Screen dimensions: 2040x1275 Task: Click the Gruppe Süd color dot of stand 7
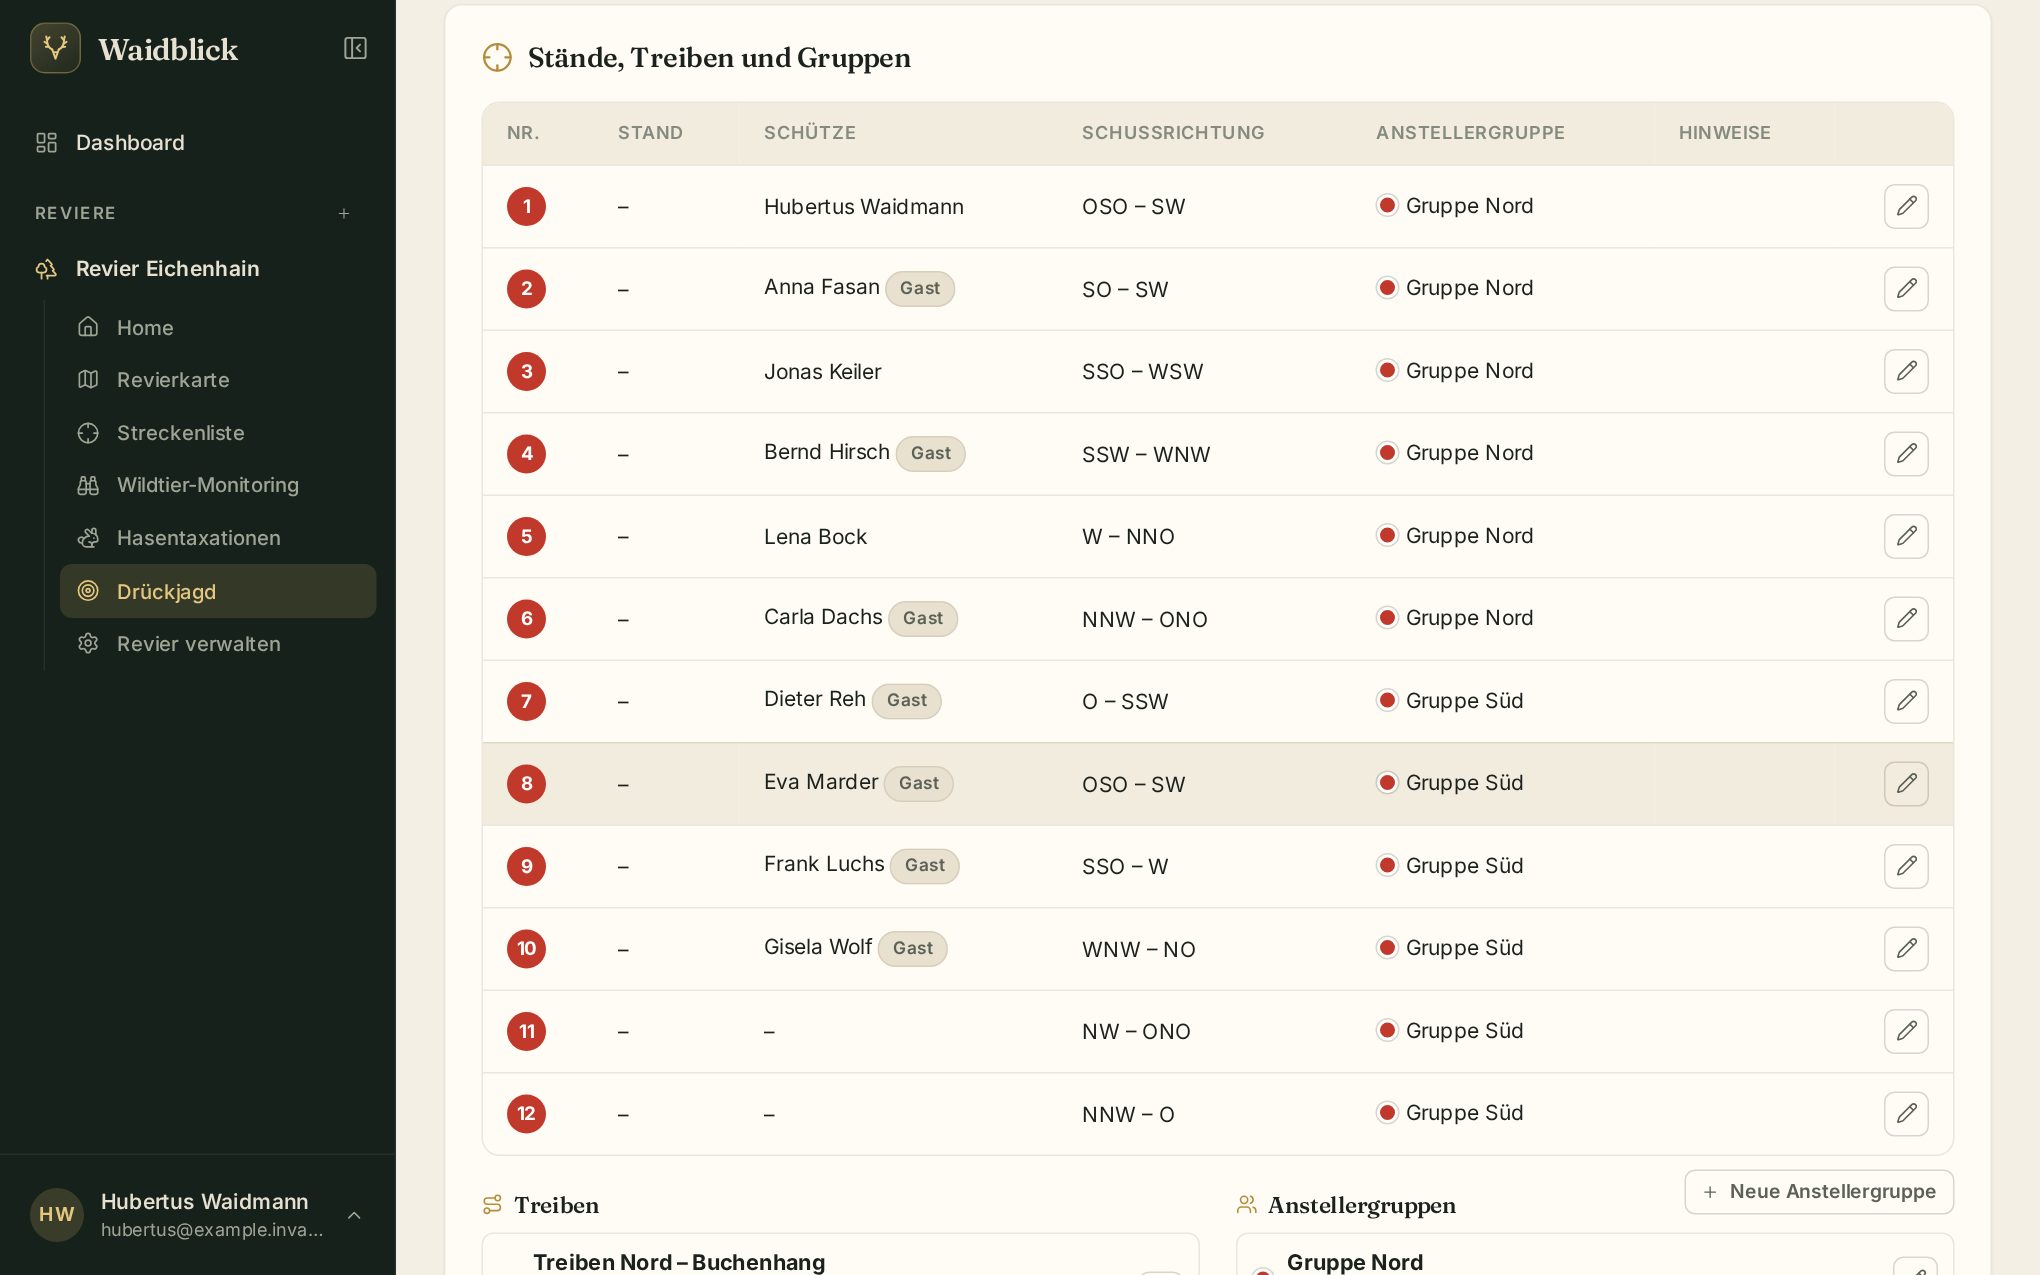click(x=1387, y=700)
